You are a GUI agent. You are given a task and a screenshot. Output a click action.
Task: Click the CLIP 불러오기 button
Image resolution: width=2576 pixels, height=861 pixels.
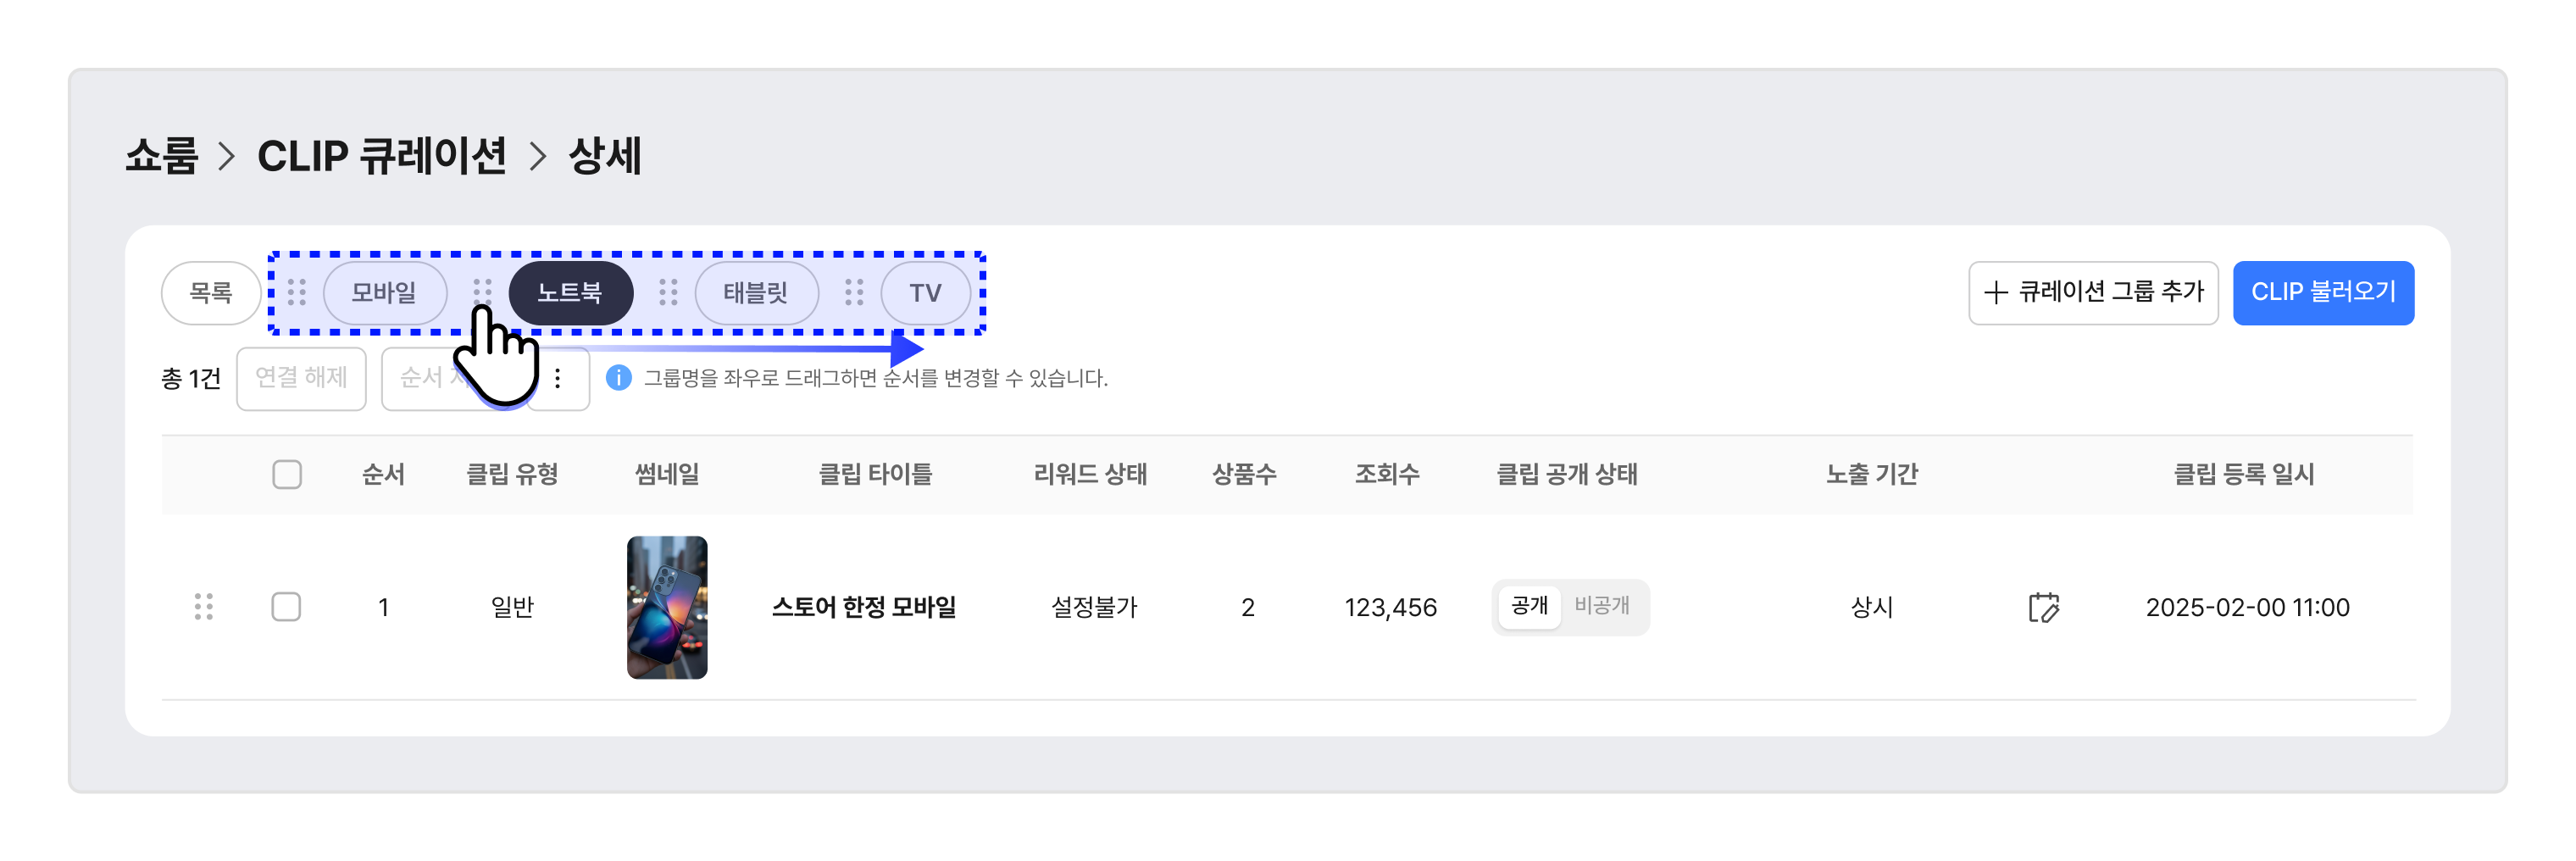click(x=2323, y=293)
